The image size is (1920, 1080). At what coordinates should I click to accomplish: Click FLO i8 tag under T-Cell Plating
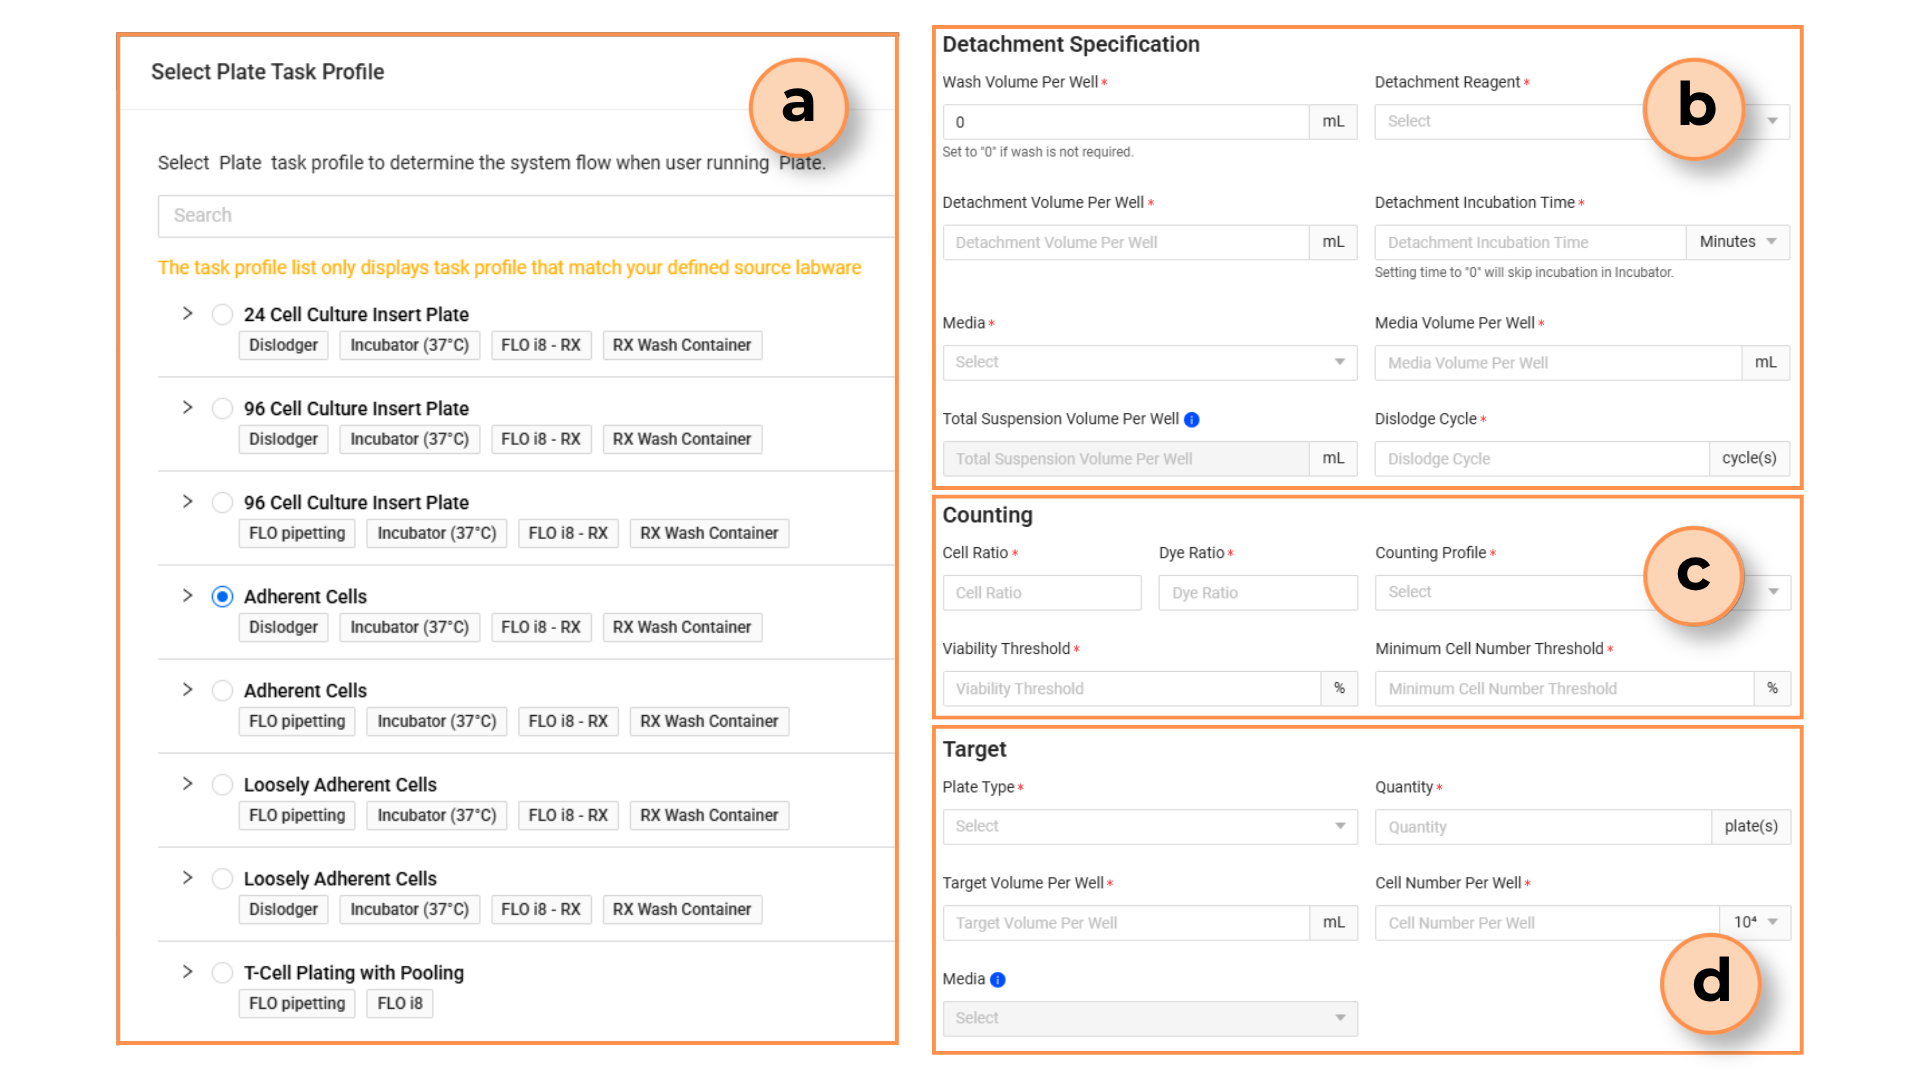400,1003
